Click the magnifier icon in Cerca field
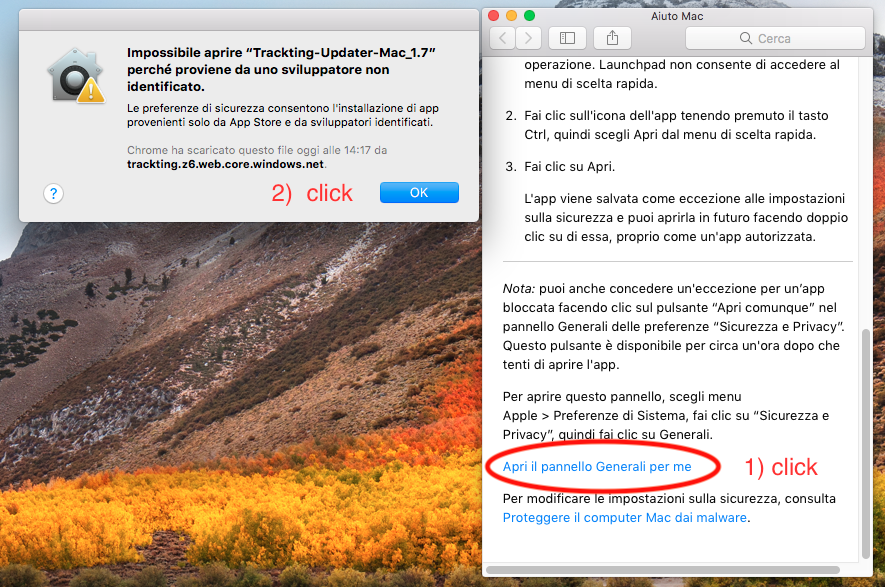Image resolution: width=885 pixels, height=587 pixels. point(746,38)
